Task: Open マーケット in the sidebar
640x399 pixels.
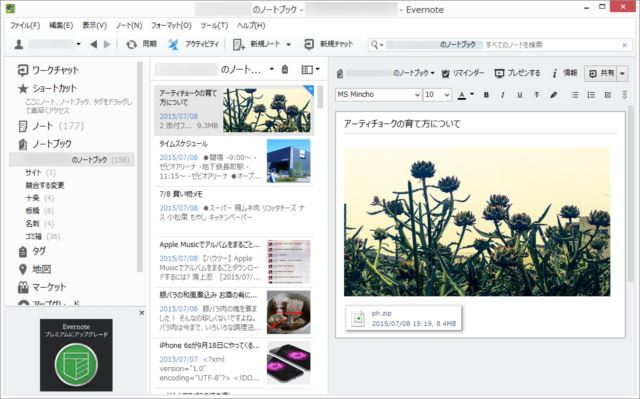Action: click(x=42, y=287)
